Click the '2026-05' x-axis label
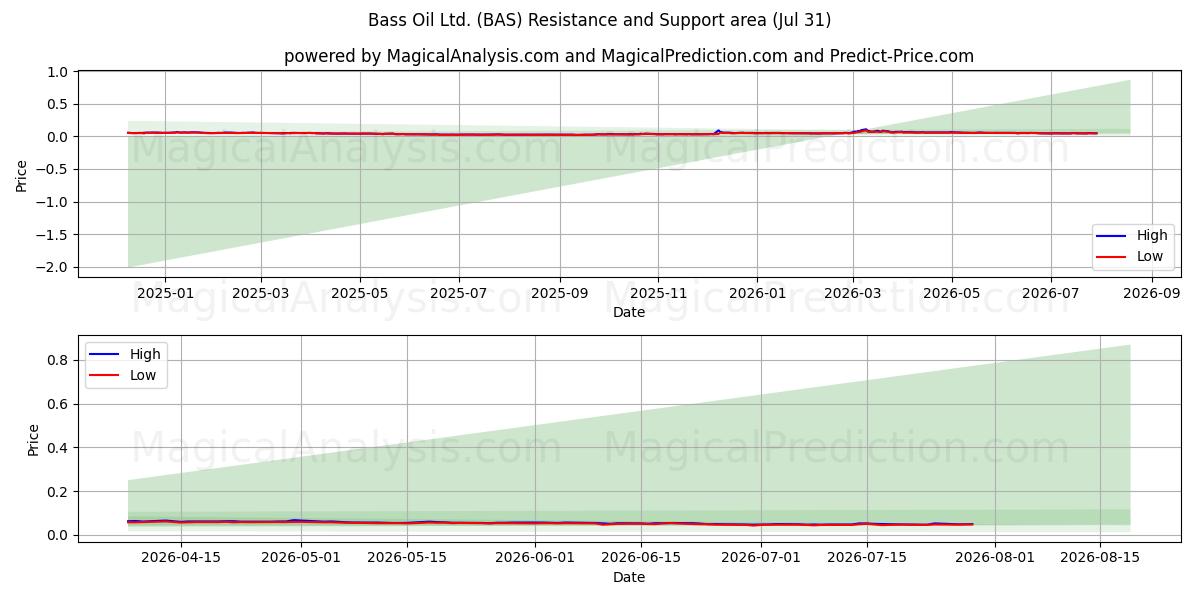The image size is (1200, 600). coord(952,294)
